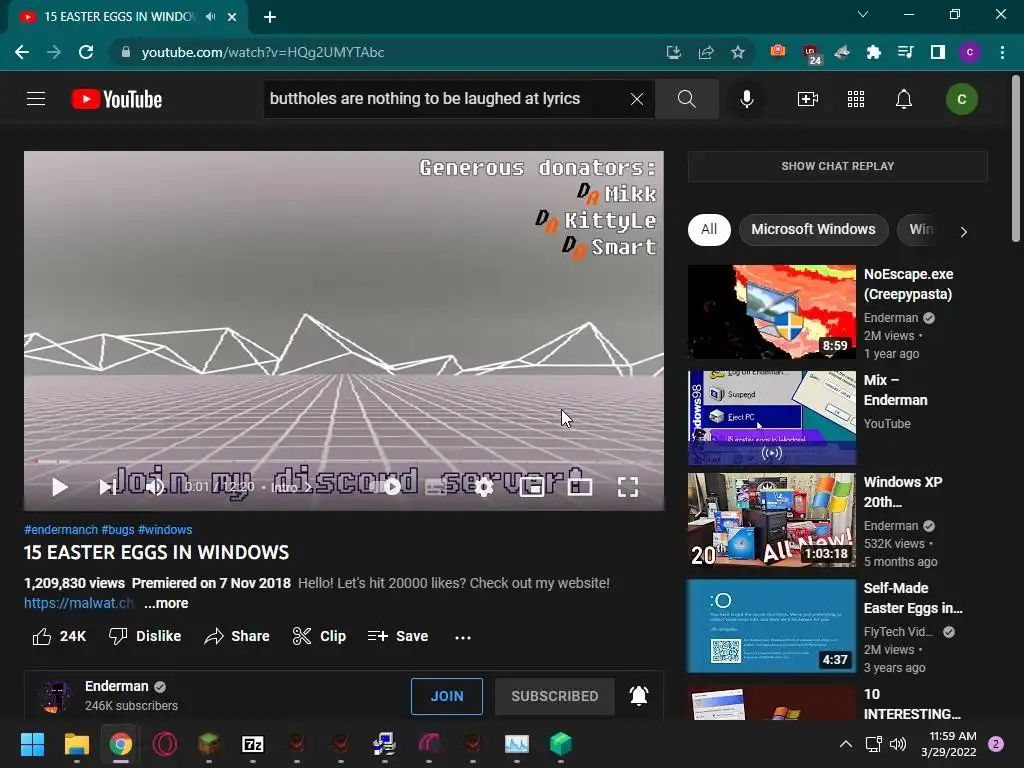Select the Microsoft Windows filter chip
The width and height of the screenshot is (1024, 768).
813,229
